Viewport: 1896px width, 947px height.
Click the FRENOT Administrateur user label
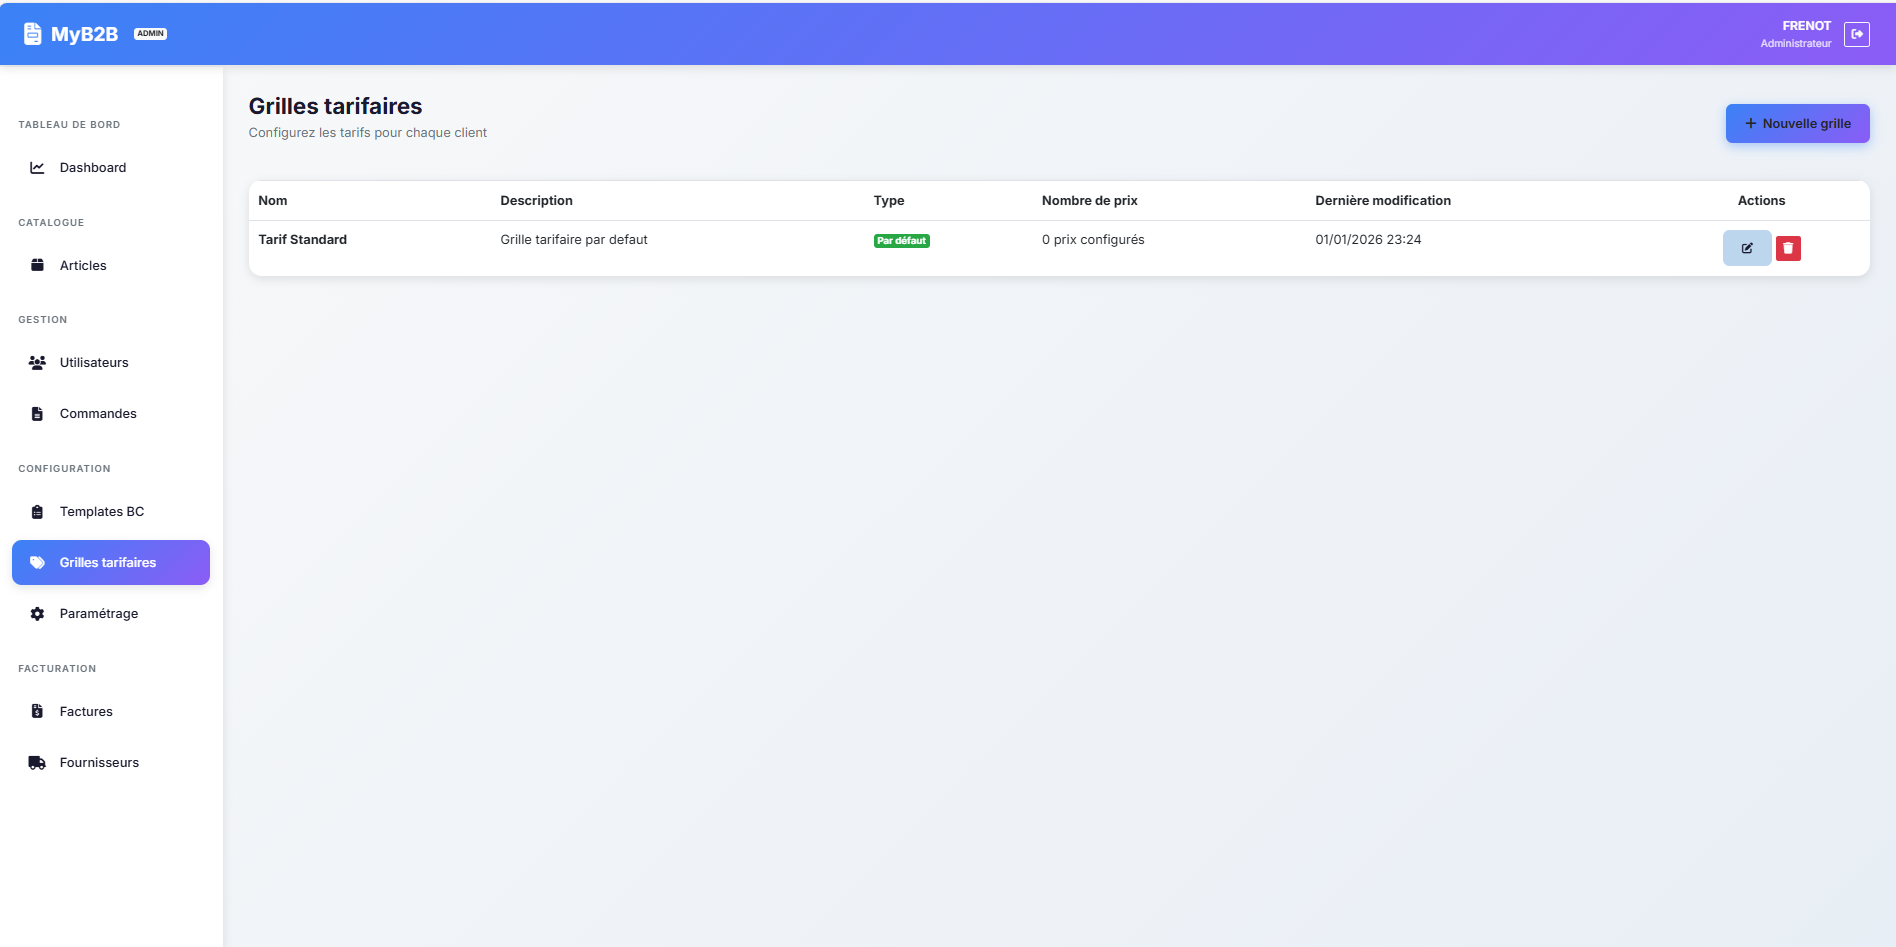1797,34
